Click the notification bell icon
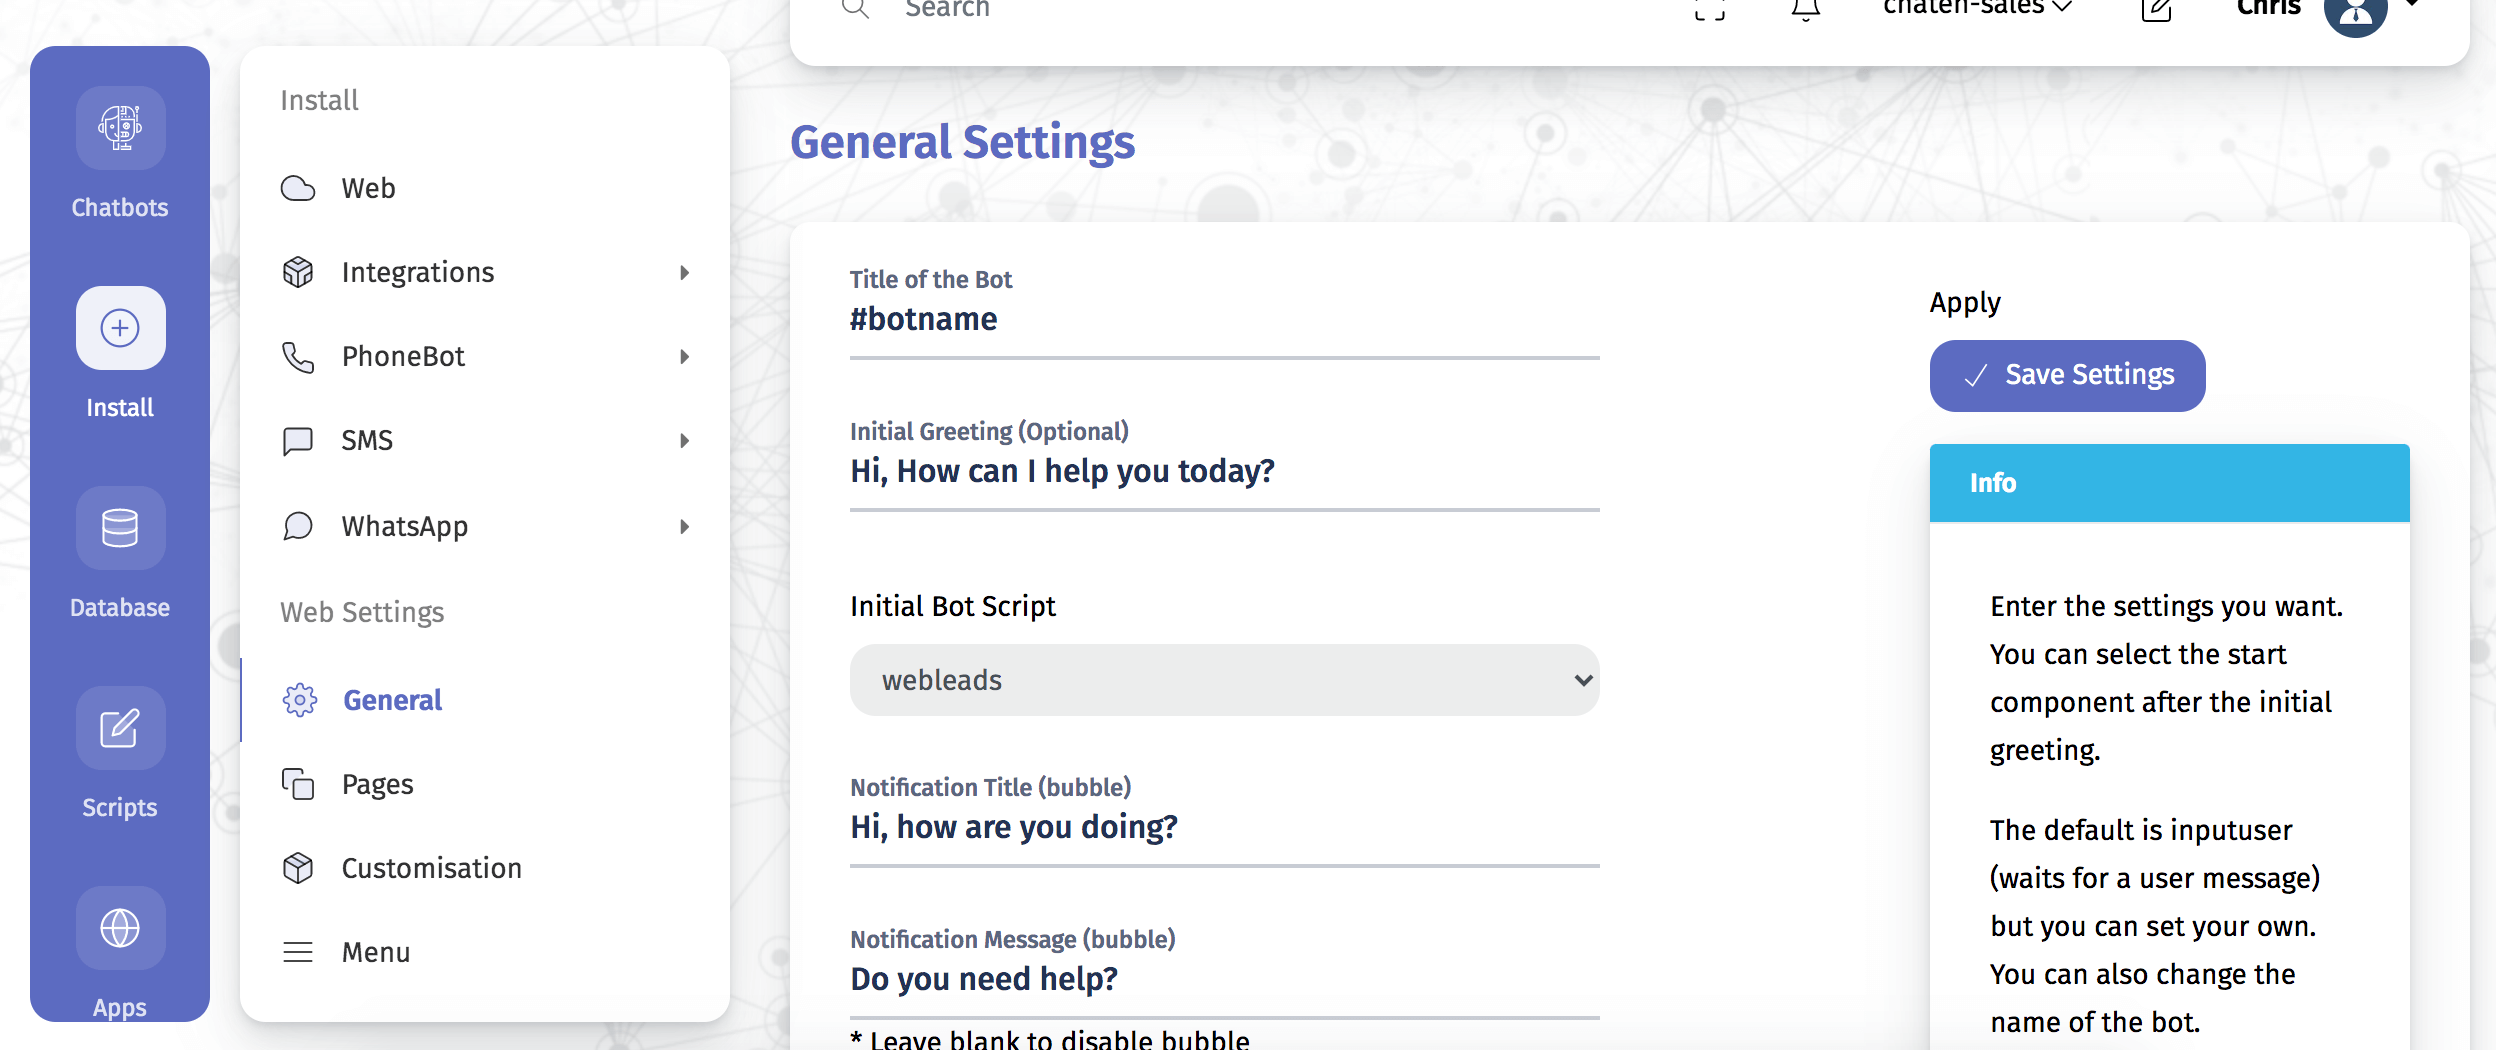Viewport: 2496px width, 1050px height. pos(1806,10)
